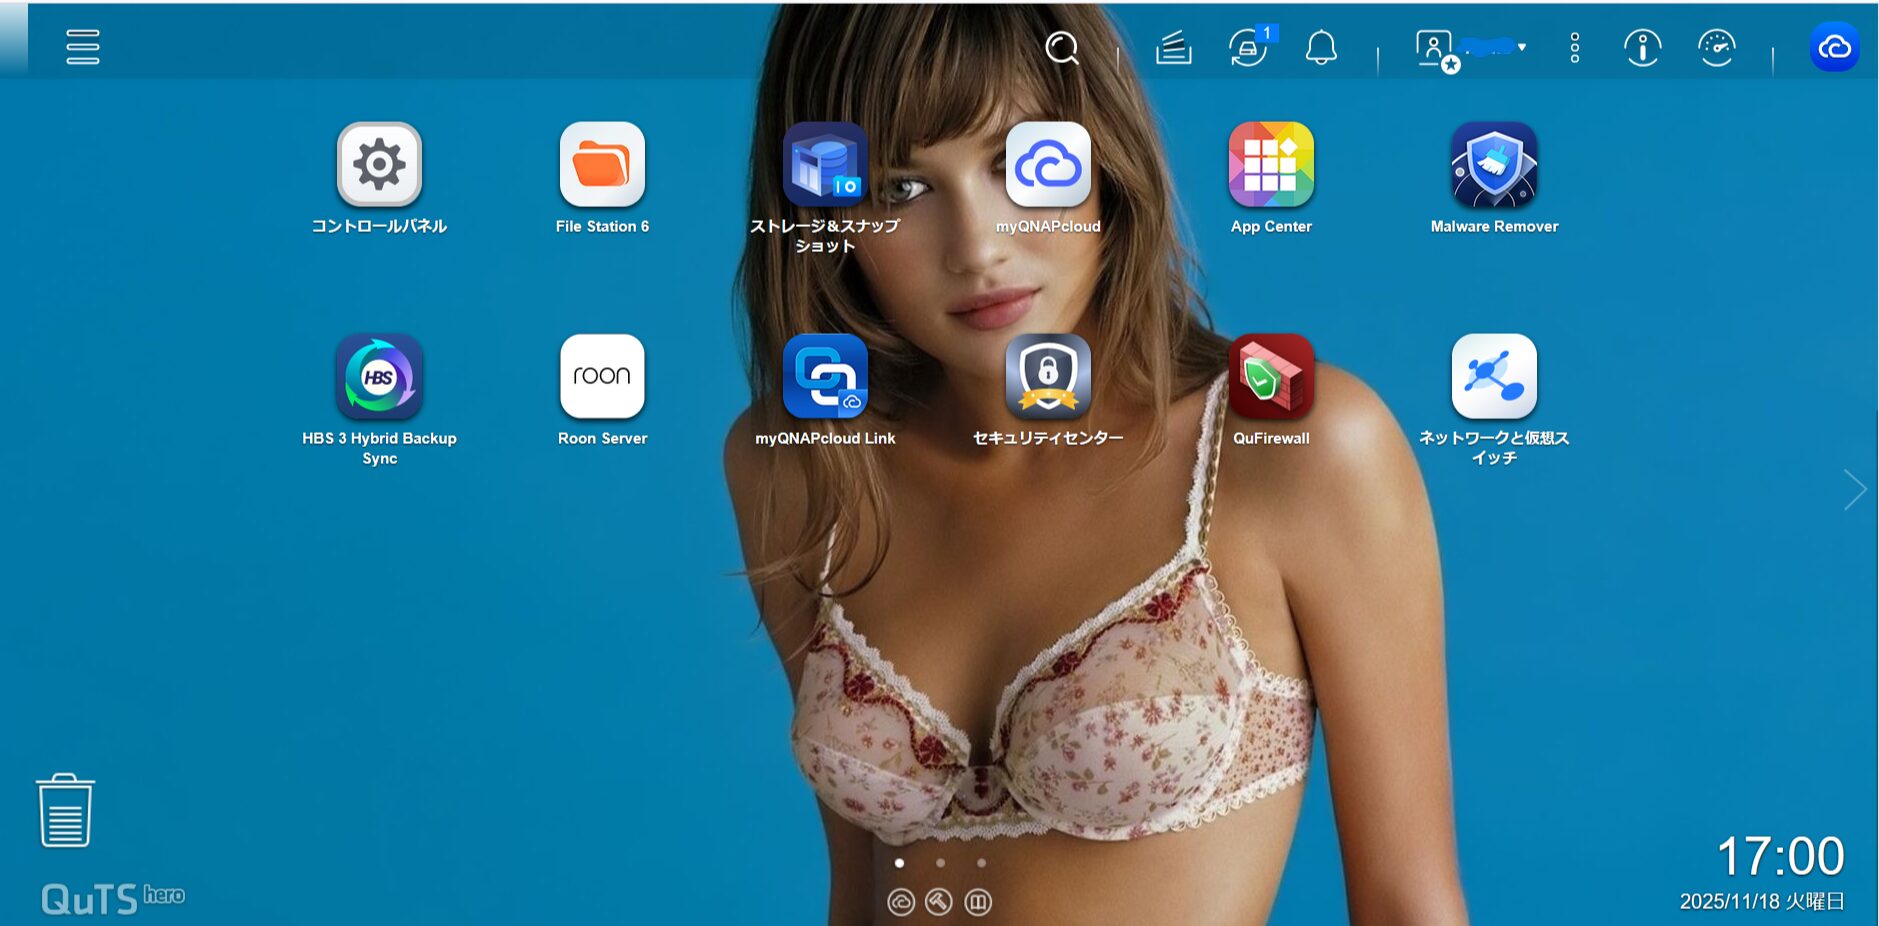Launch Malware Remover

click(1493, 165)
